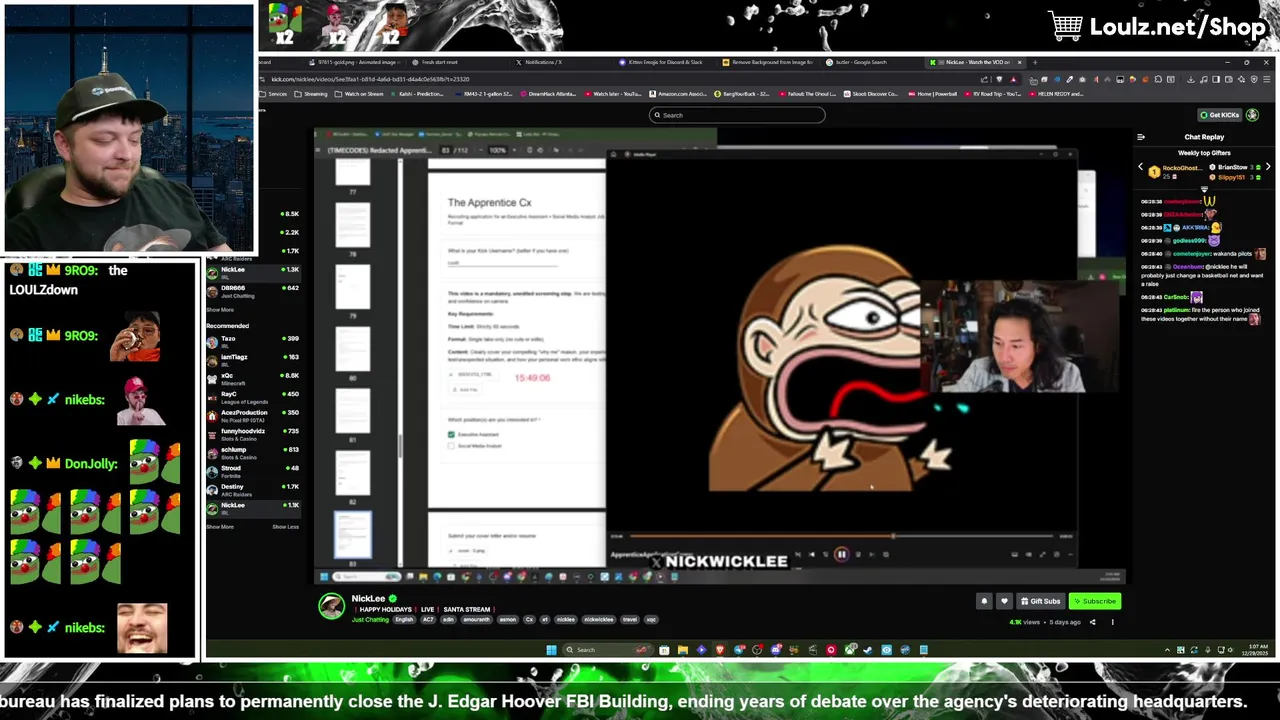Open Home | Powerball bookmark
This screenshot has height=720, width=1280.
(x=932, y=94)
